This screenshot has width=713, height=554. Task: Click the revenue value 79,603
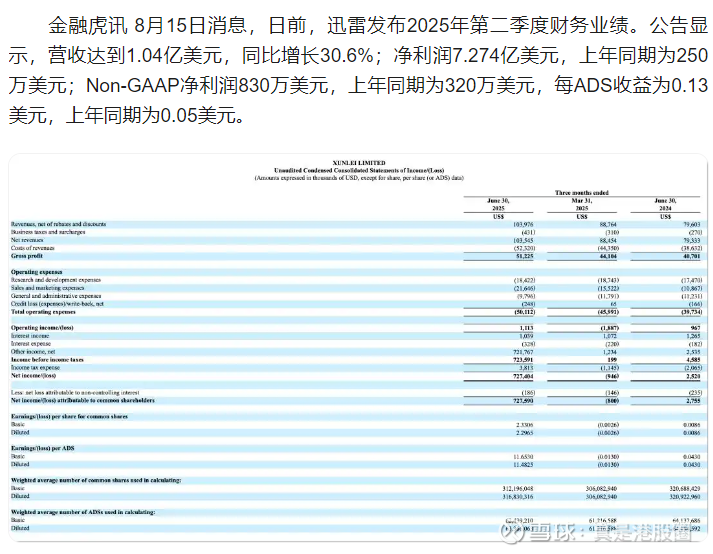pos(692,225)
